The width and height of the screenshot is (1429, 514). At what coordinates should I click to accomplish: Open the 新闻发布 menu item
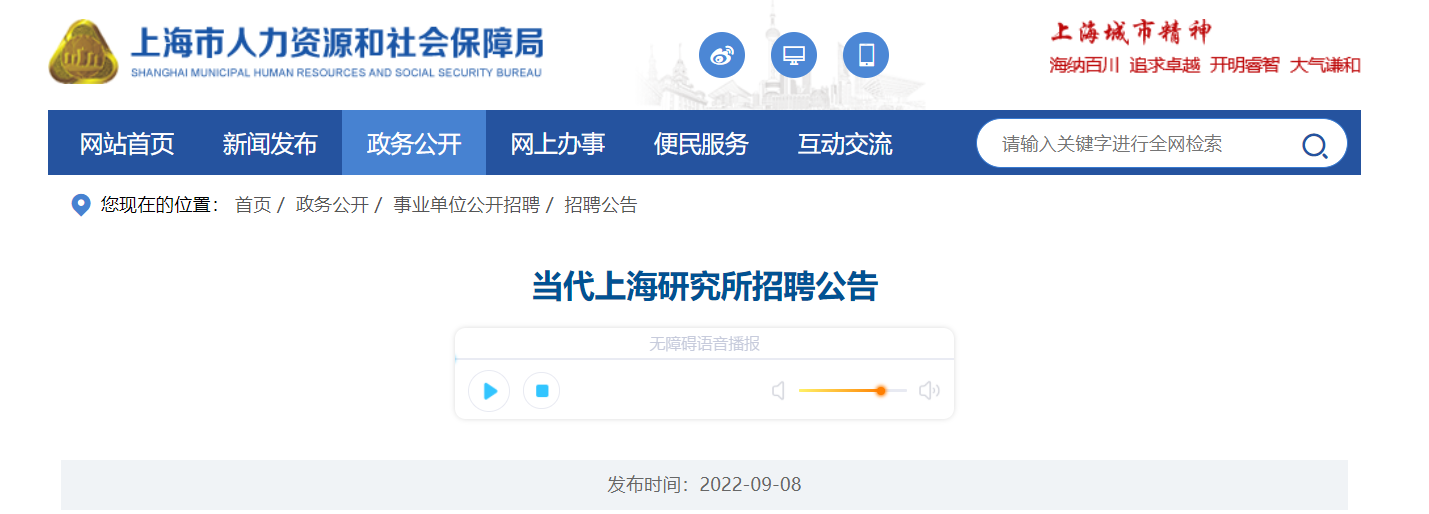270,144
